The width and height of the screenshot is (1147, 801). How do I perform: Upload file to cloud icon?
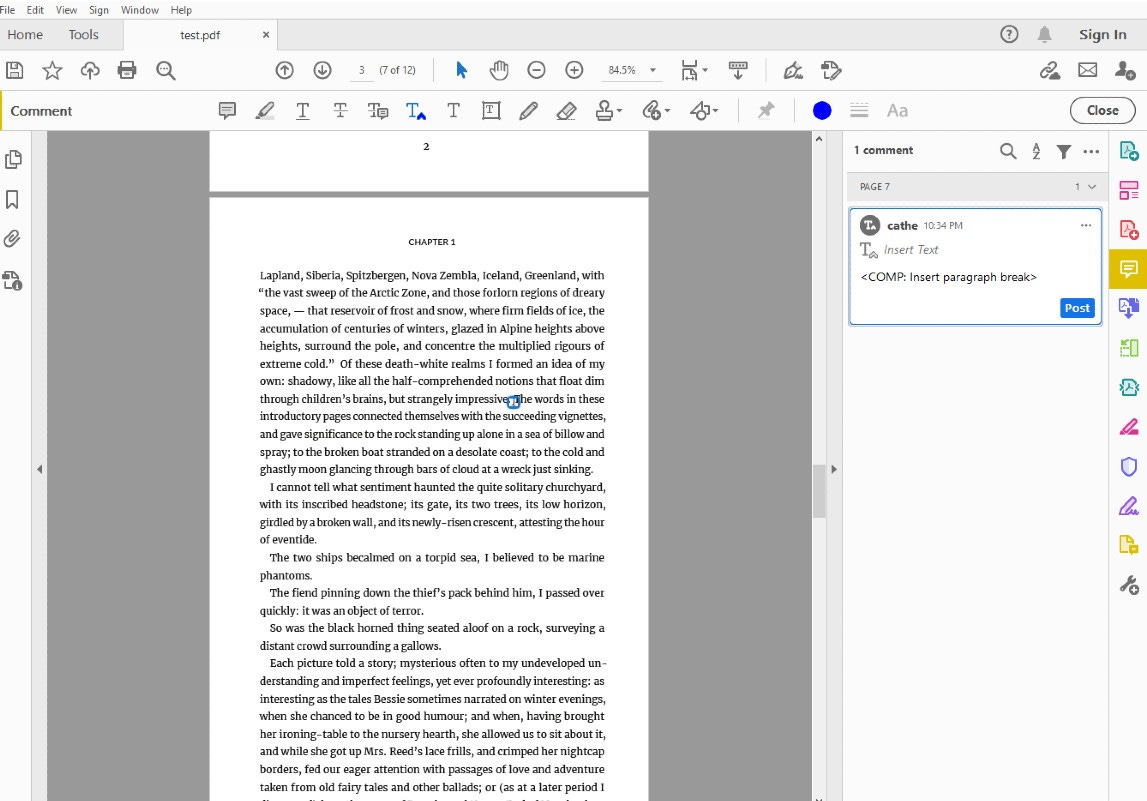click(90, 70)
